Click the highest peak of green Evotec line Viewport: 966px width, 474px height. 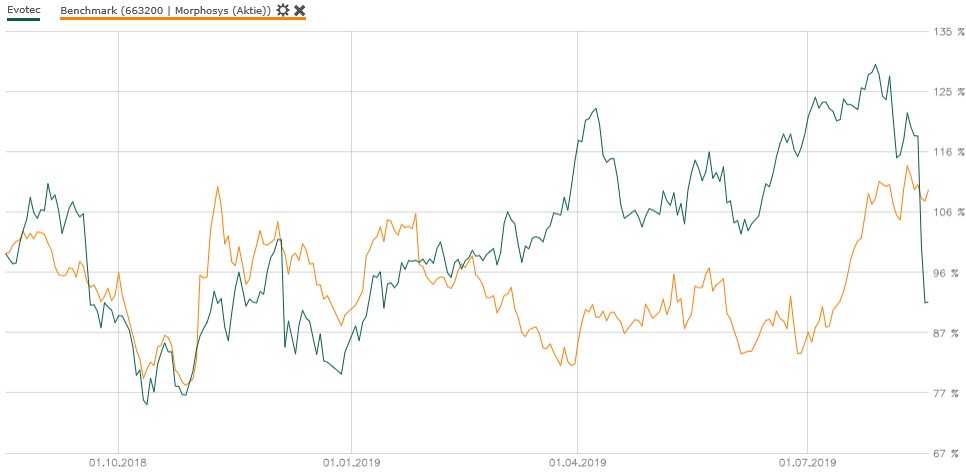coord(875,66)
